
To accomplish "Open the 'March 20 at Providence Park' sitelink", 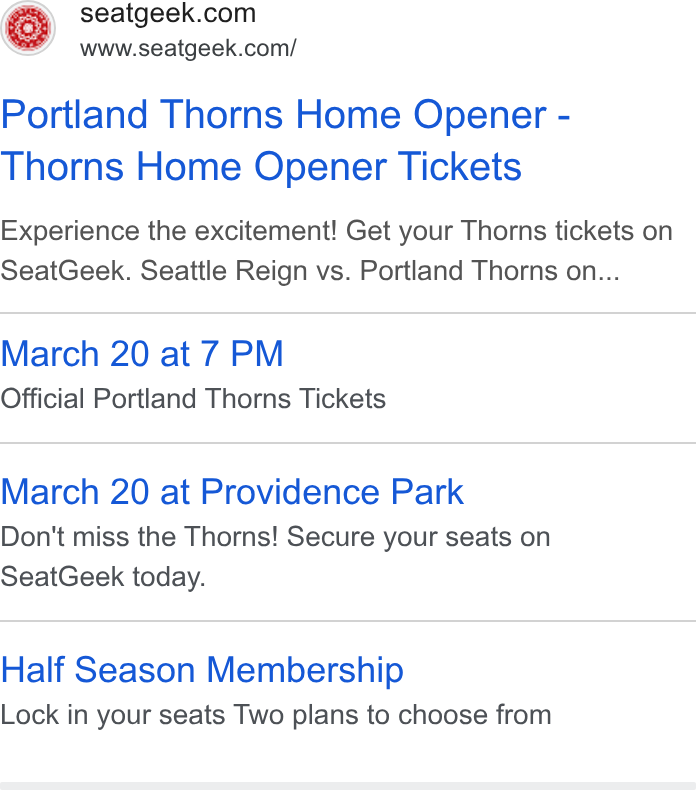I will coord(232,492).
